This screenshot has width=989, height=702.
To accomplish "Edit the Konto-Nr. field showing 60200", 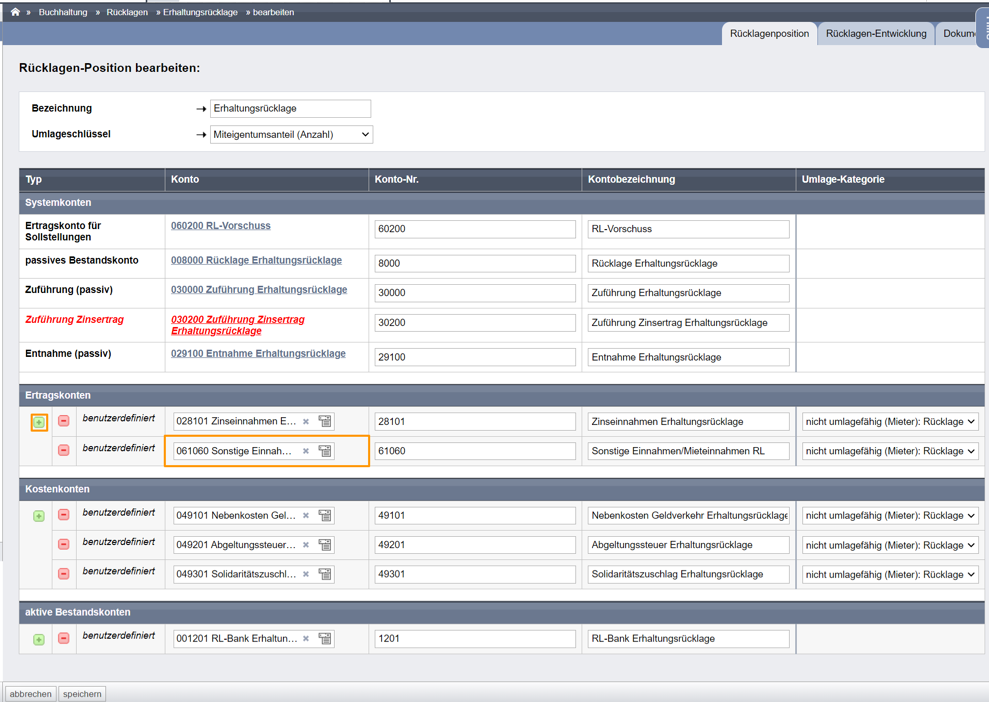I will click(475, 229).
